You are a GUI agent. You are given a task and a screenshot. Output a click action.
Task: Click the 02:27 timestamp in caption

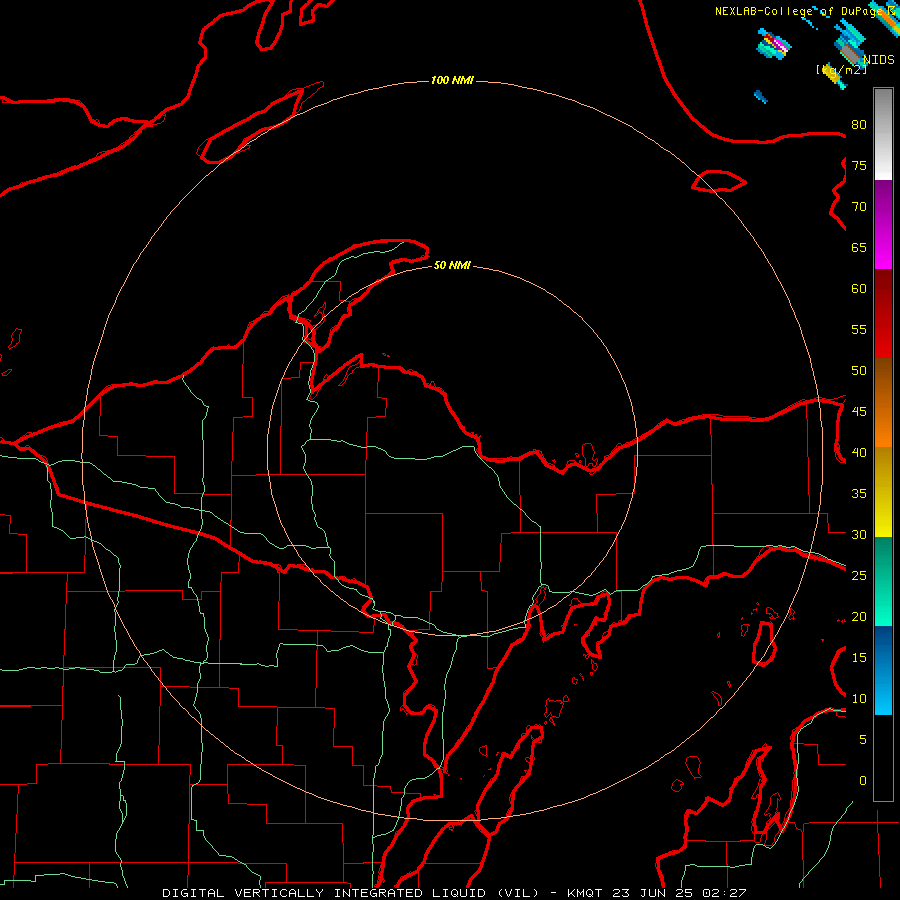click(x=723, y=893)
